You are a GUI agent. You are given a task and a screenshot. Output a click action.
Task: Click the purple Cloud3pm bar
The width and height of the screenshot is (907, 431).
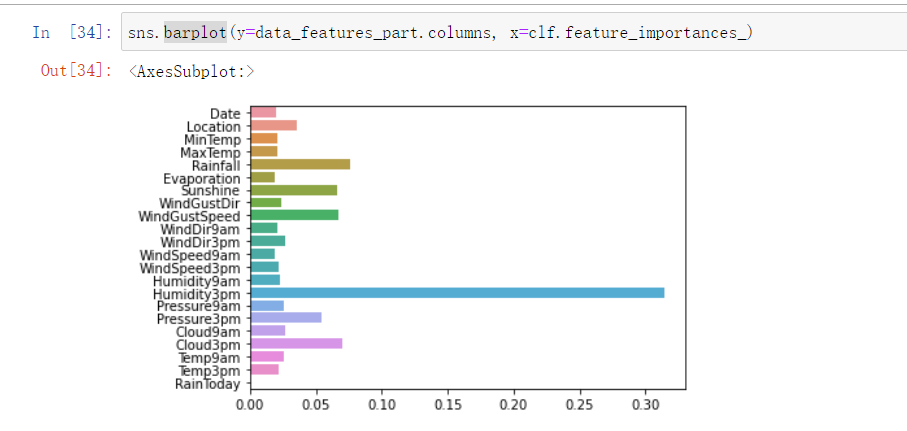295,343
